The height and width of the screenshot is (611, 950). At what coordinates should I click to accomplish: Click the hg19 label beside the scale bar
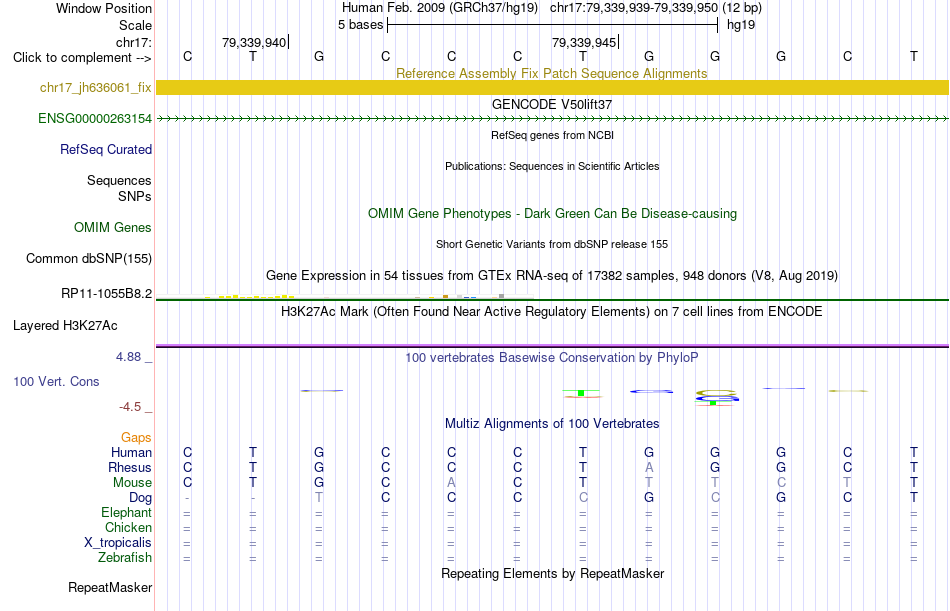741,25
